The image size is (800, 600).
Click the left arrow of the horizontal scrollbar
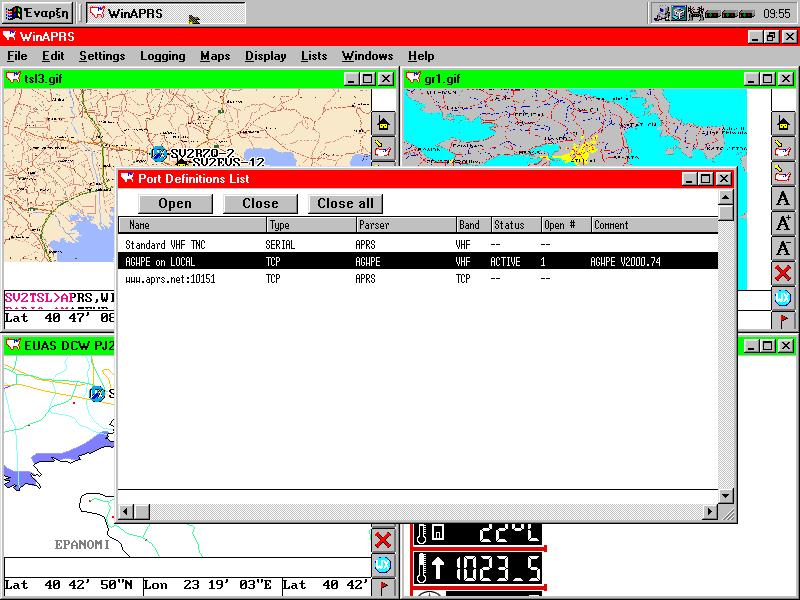click(x=126, y=511)
